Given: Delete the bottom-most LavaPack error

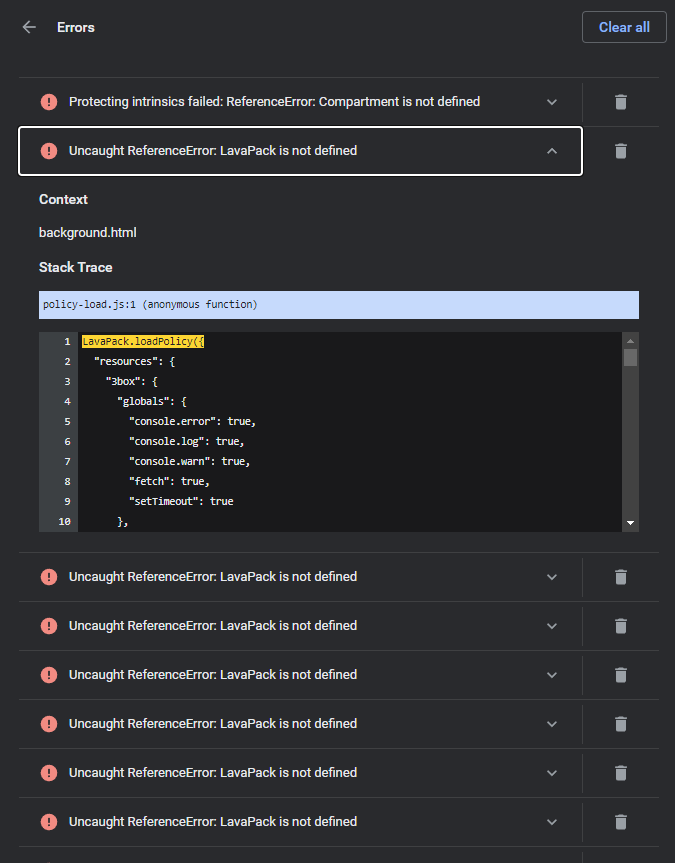Looking at the screenshot, I should point(620,821).
